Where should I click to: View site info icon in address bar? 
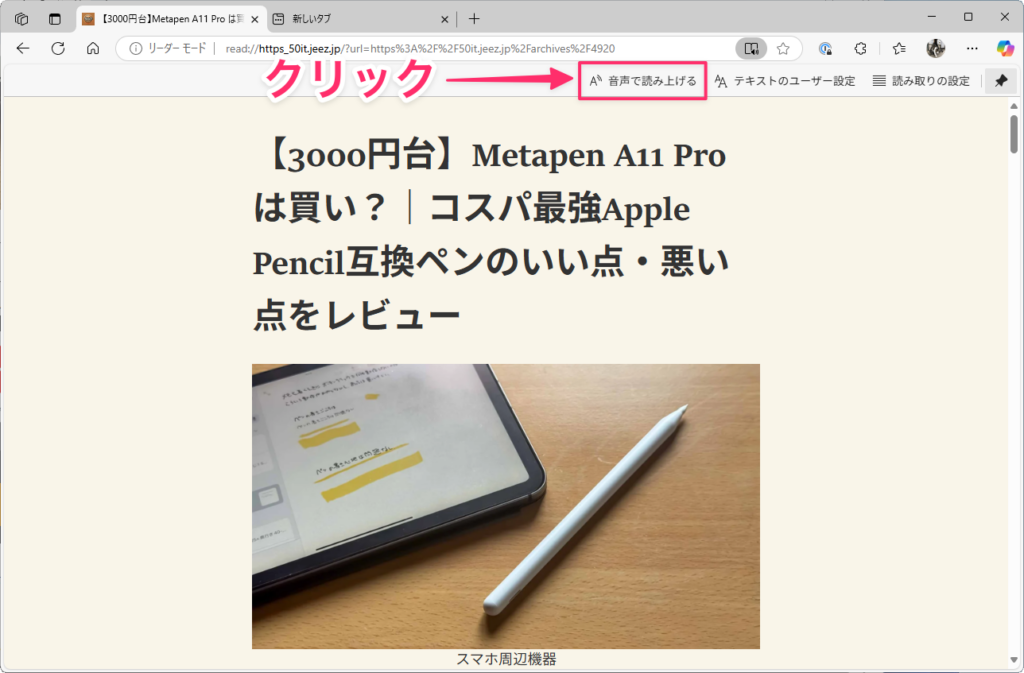135,48
